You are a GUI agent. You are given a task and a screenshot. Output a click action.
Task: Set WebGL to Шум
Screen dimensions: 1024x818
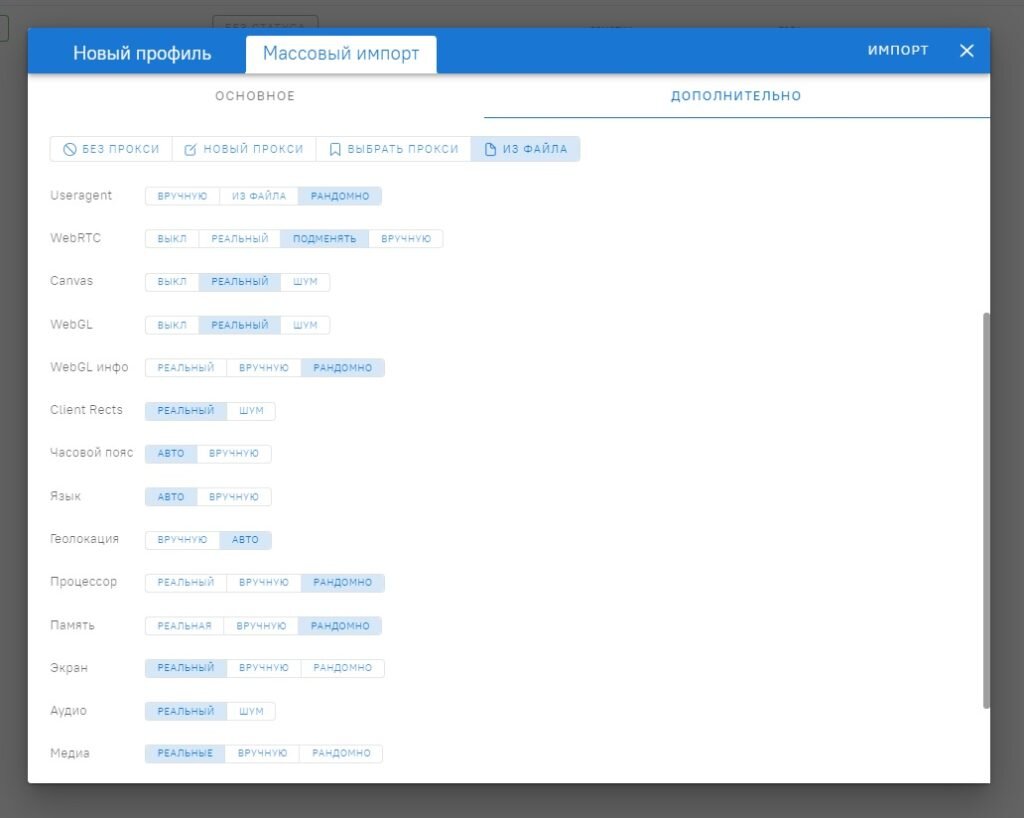click(305, 324)
